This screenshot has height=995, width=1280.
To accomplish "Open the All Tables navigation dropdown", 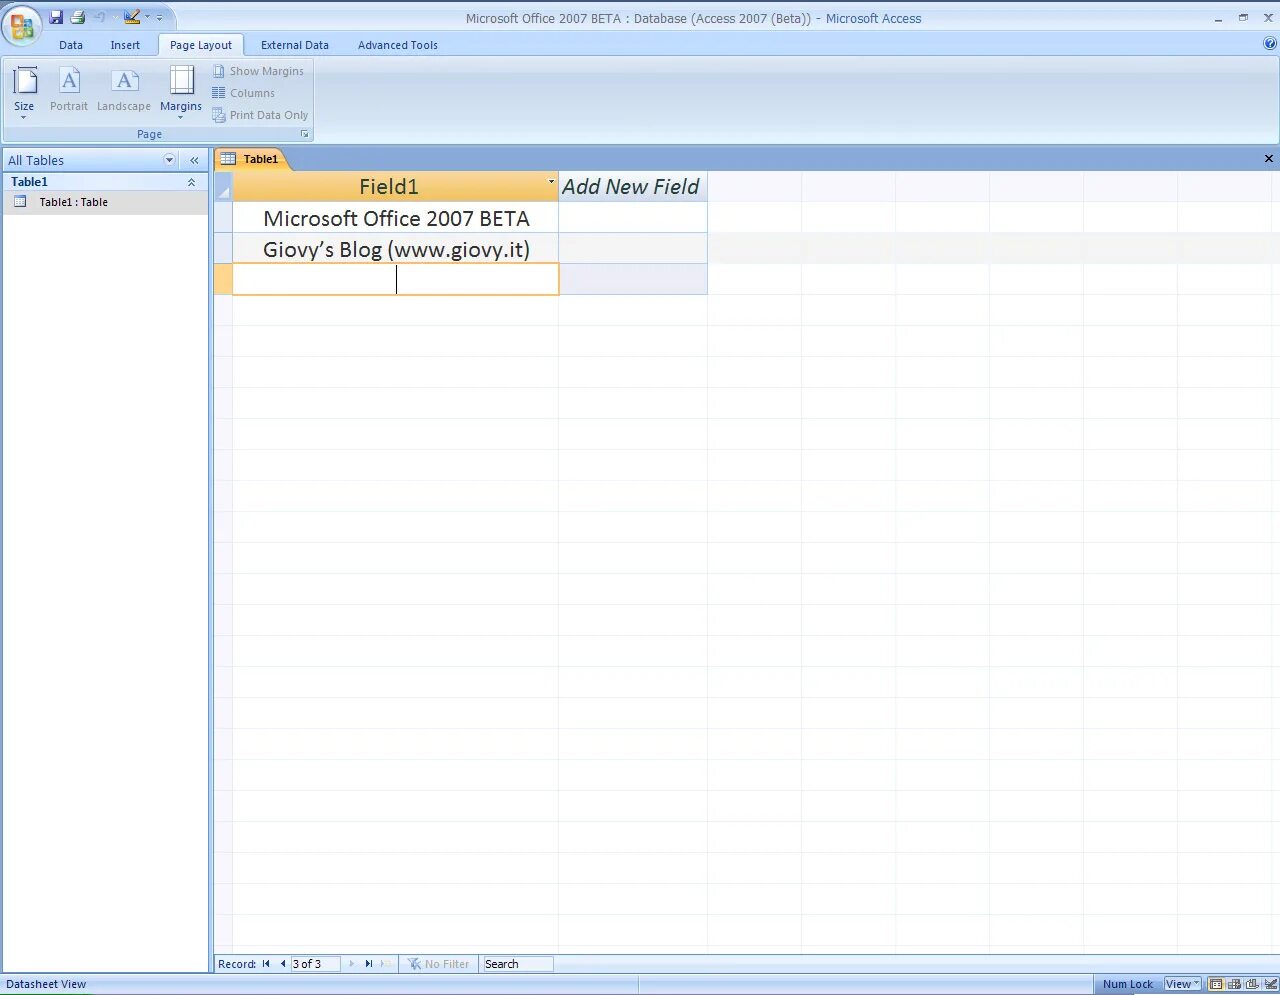I will (169, 160).
